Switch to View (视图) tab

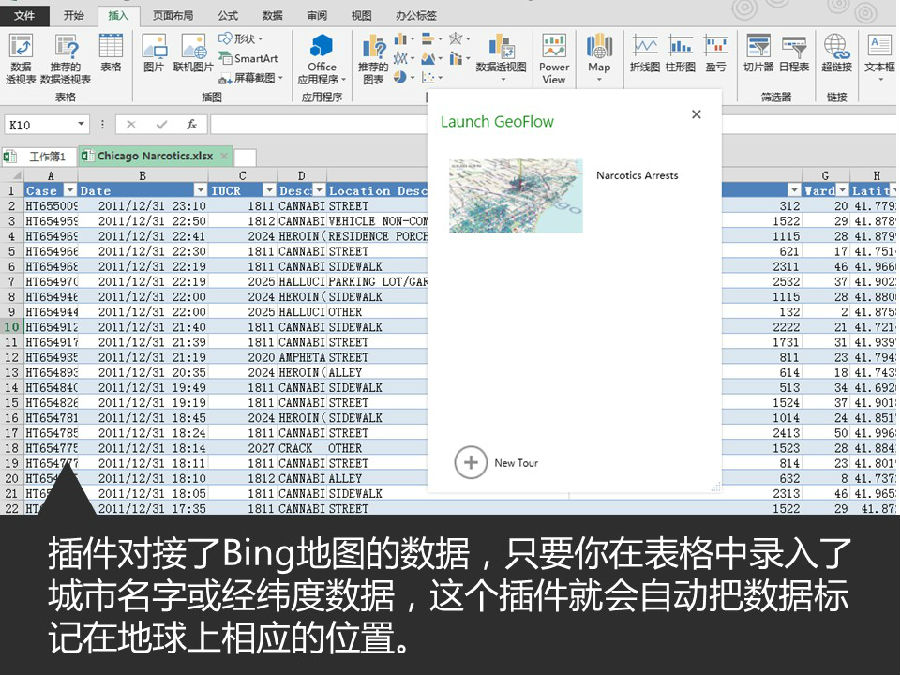coord(361,15)
